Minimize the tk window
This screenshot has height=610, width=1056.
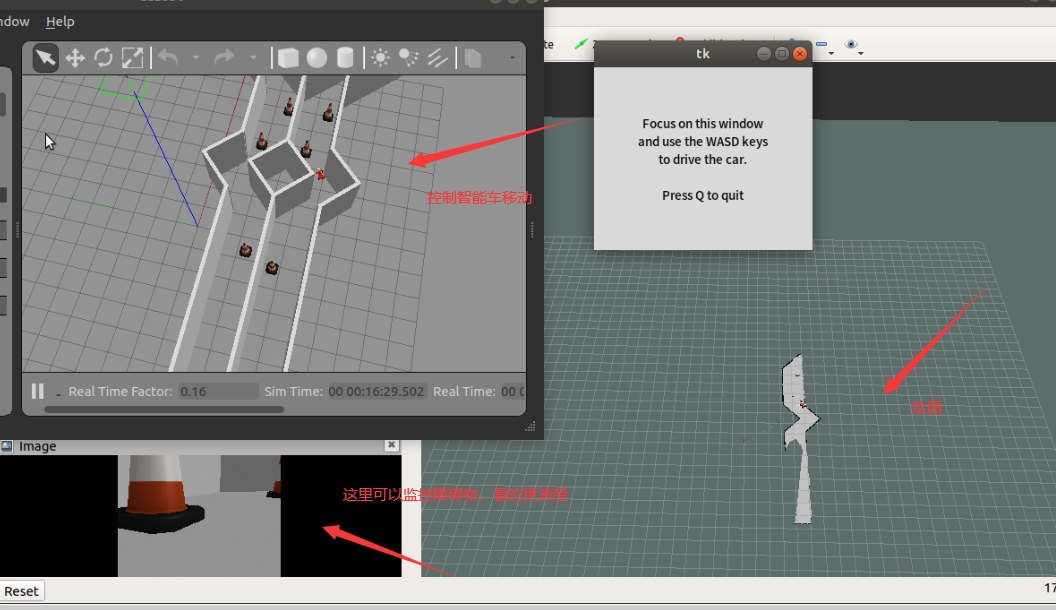(x=764, y=54)
